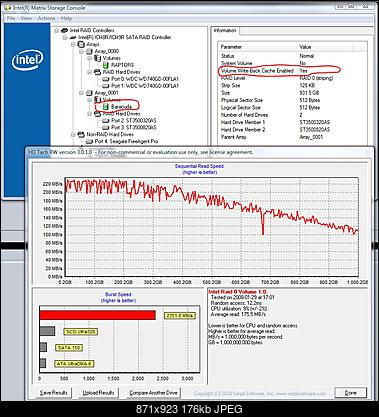379x417 pixels.
Task: Collapse the Intel RAID Controllers root node
Action: (x=57, y=30)
